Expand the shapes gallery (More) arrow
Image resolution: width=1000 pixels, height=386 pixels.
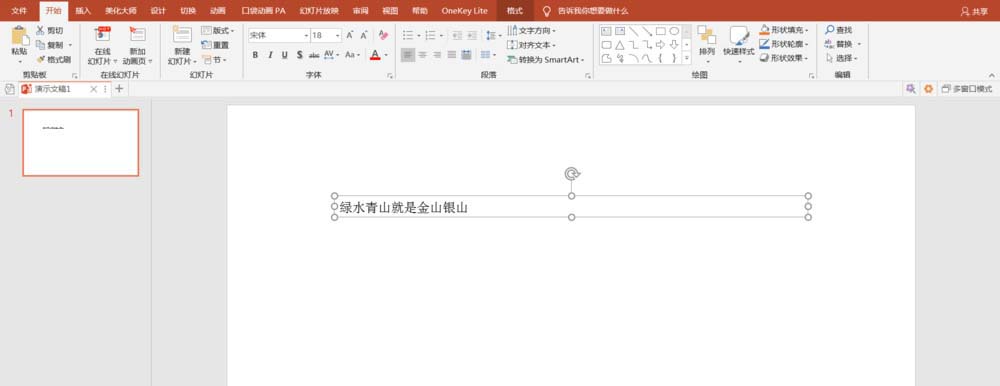coord(687,58)
